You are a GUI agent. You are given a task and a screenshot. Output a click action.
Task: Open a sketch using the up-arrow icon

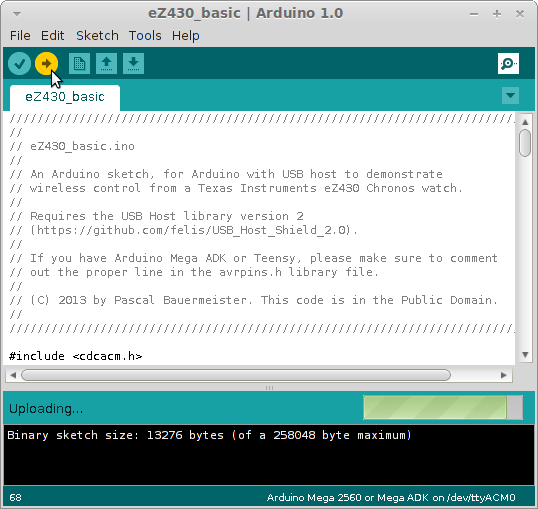tap(106, 63)
